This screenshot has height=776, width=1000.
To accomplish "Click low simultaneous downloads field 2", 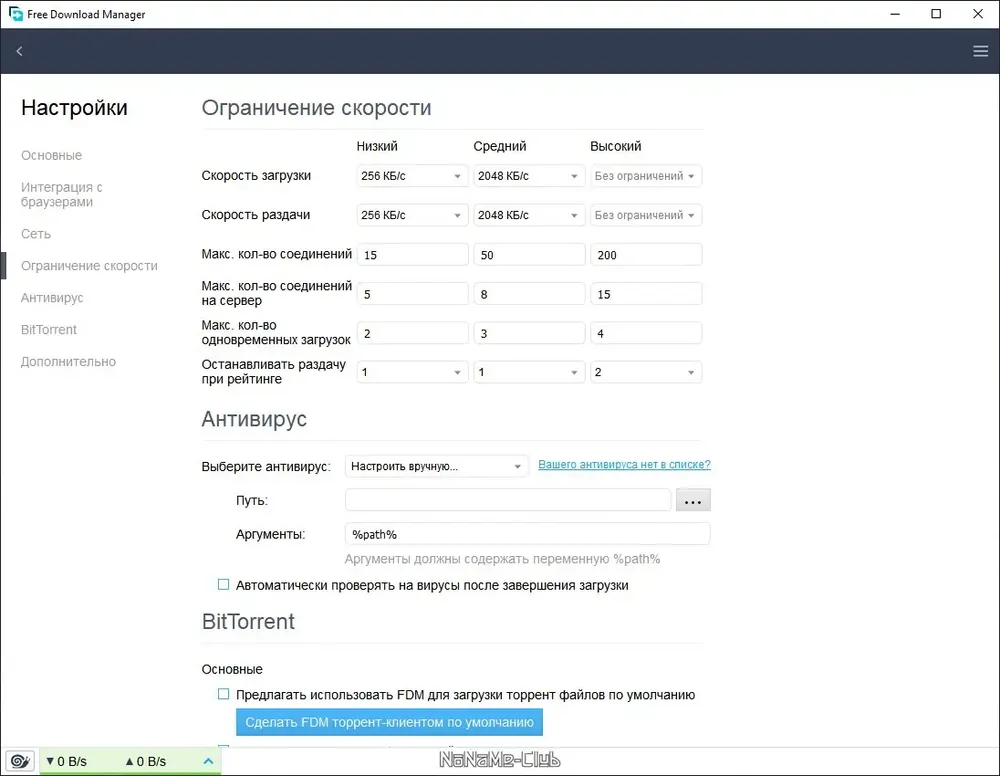I will click(x=412, y=333).
